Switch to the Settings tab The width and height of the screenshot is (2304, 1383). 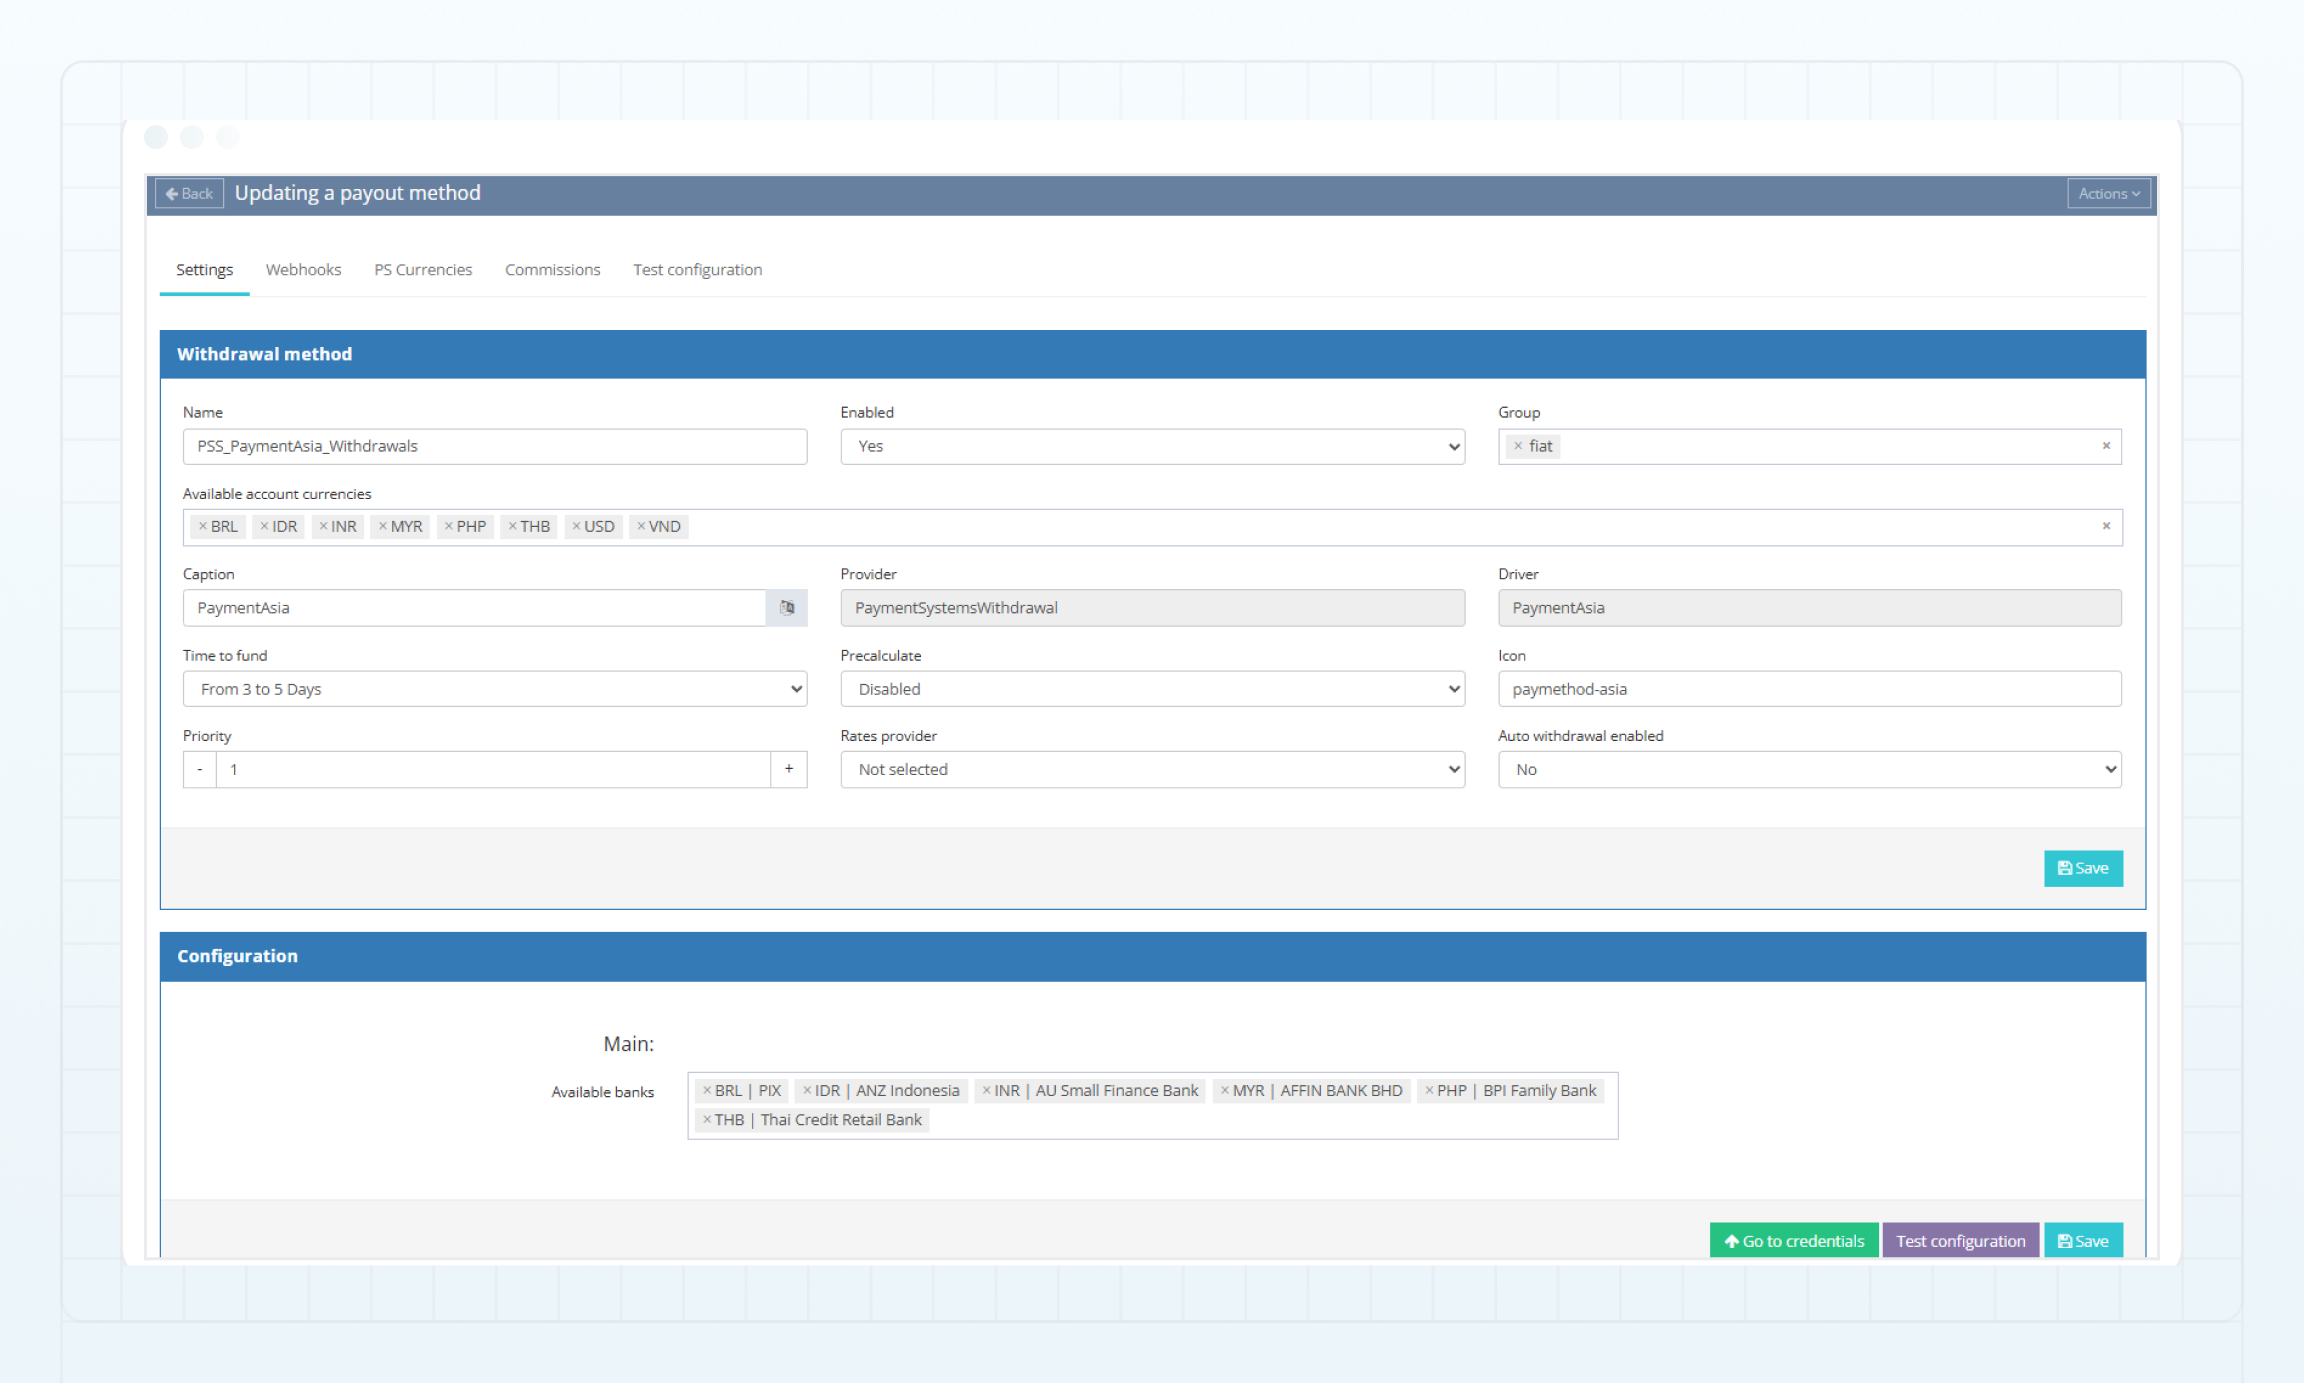[x=204, y=270]
